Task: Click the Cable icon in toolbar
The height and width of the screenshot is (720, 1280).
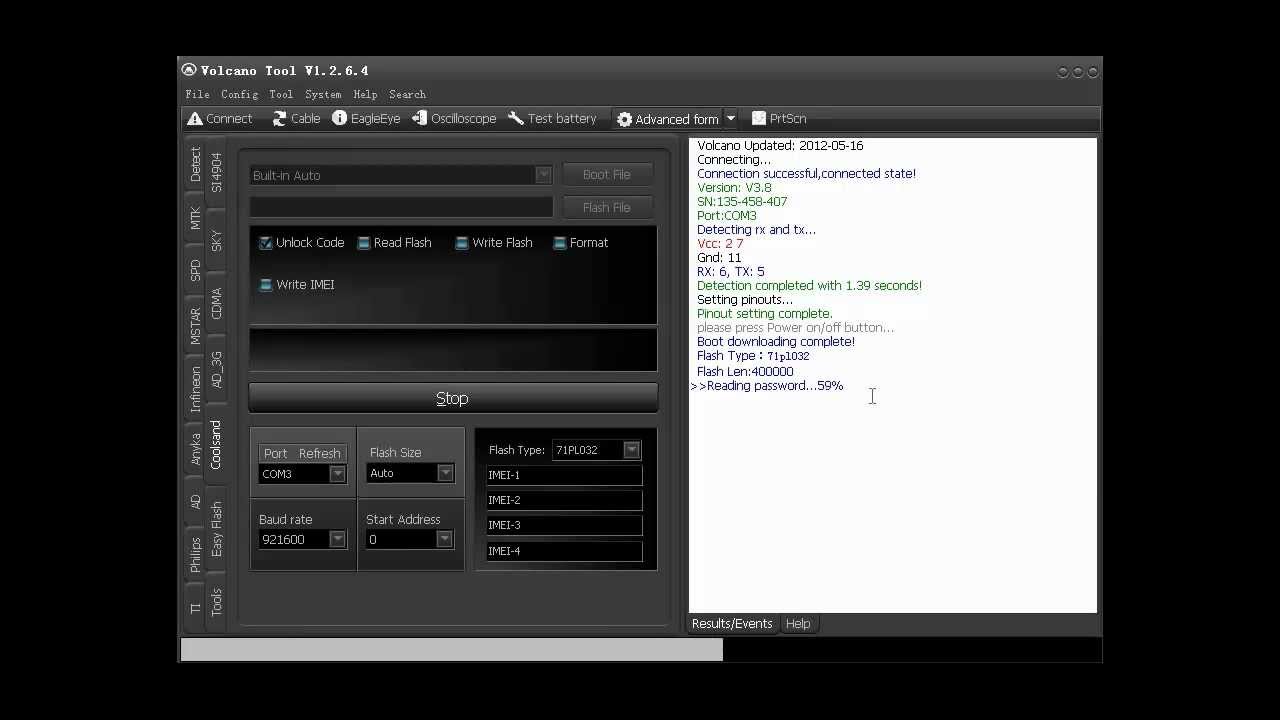Action: pos(280,118)
